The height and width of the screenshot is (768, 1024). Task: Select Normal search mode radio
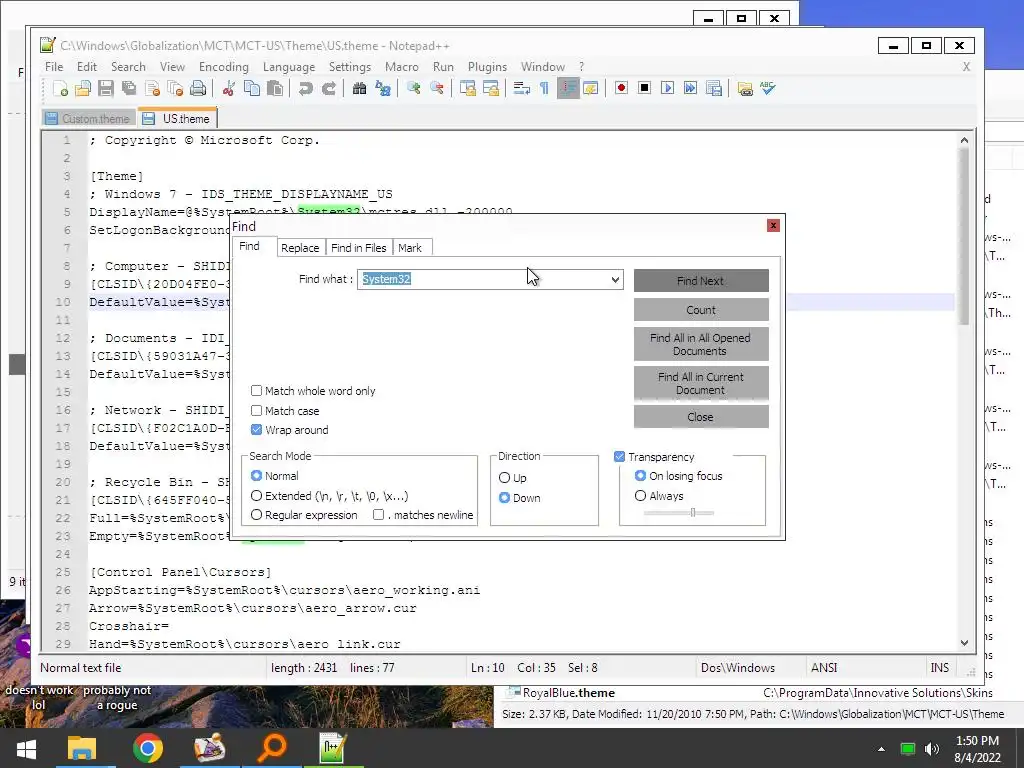coord(257,476)
